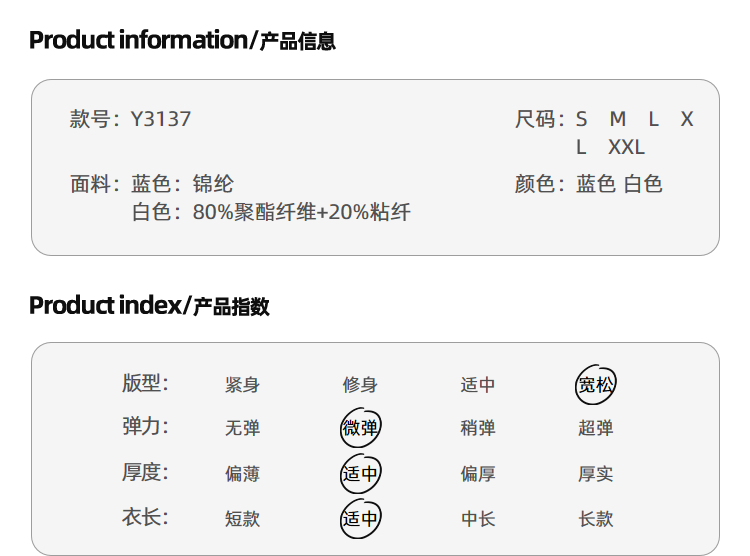Select the 偏薄 thickness option

[242, 474]
